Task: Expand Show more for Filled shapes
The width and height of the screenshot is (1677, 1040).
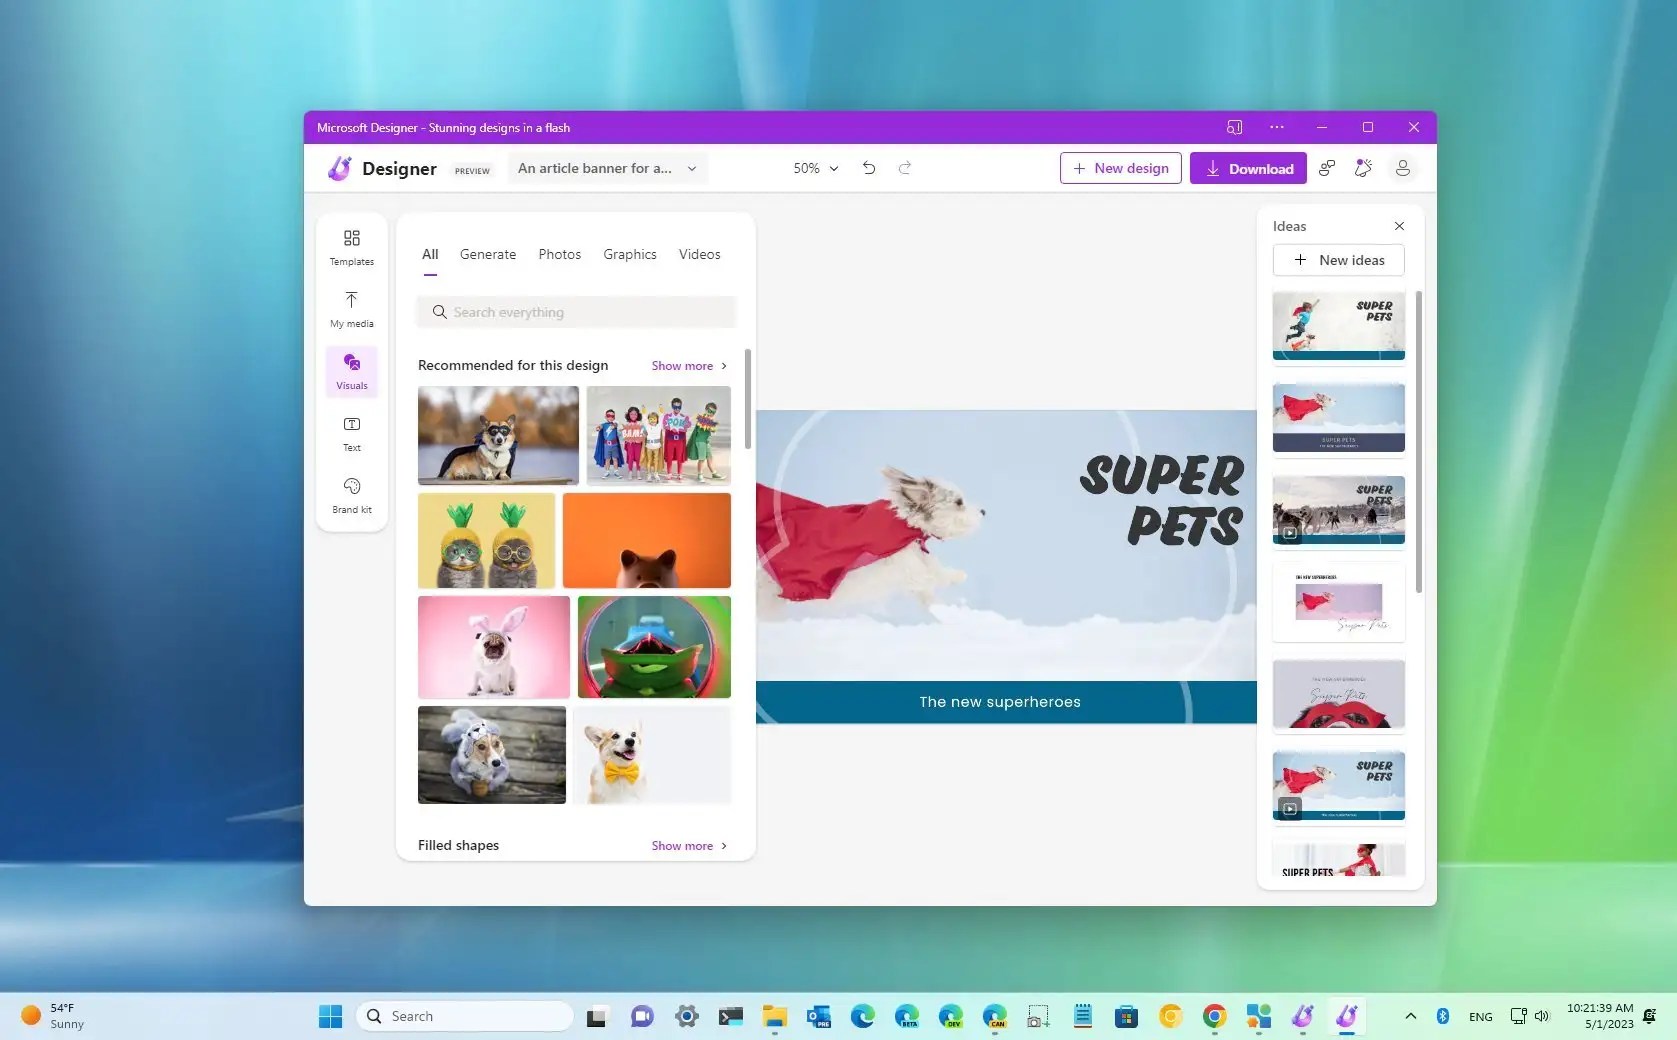Action: [x=688, y=845]
